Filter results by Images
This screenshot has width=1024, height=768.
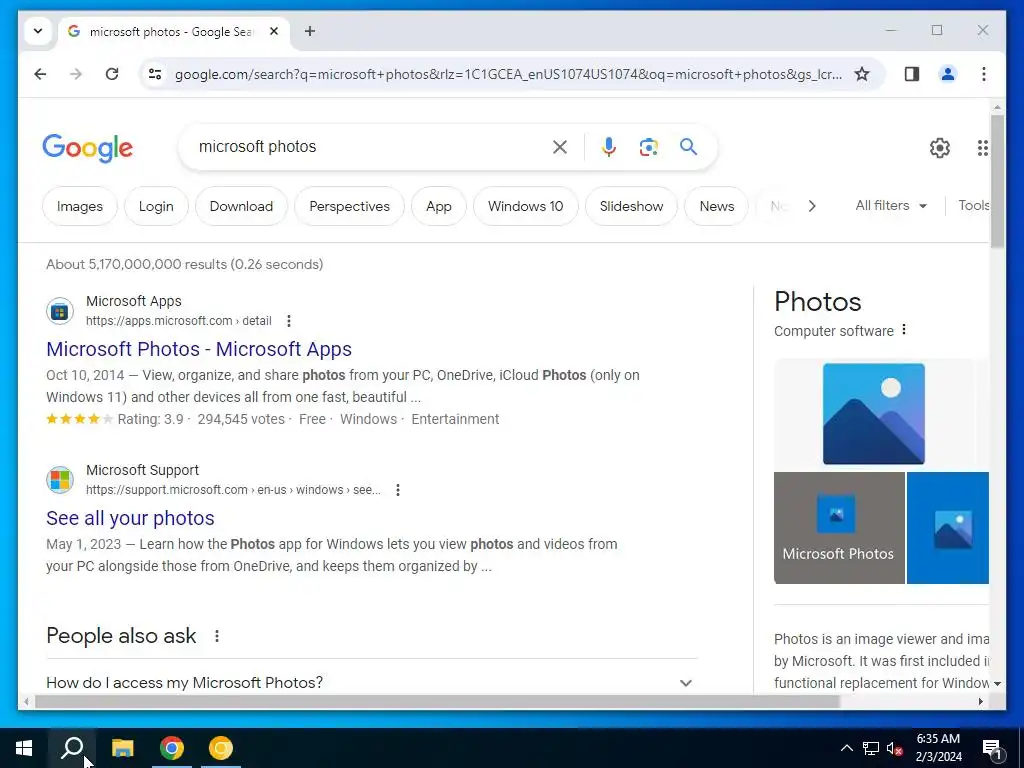point(80,206)
